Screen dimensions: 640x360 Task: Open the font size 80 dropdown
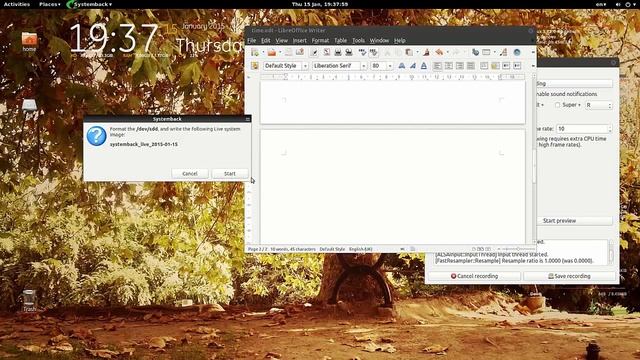tap(390, 66)
